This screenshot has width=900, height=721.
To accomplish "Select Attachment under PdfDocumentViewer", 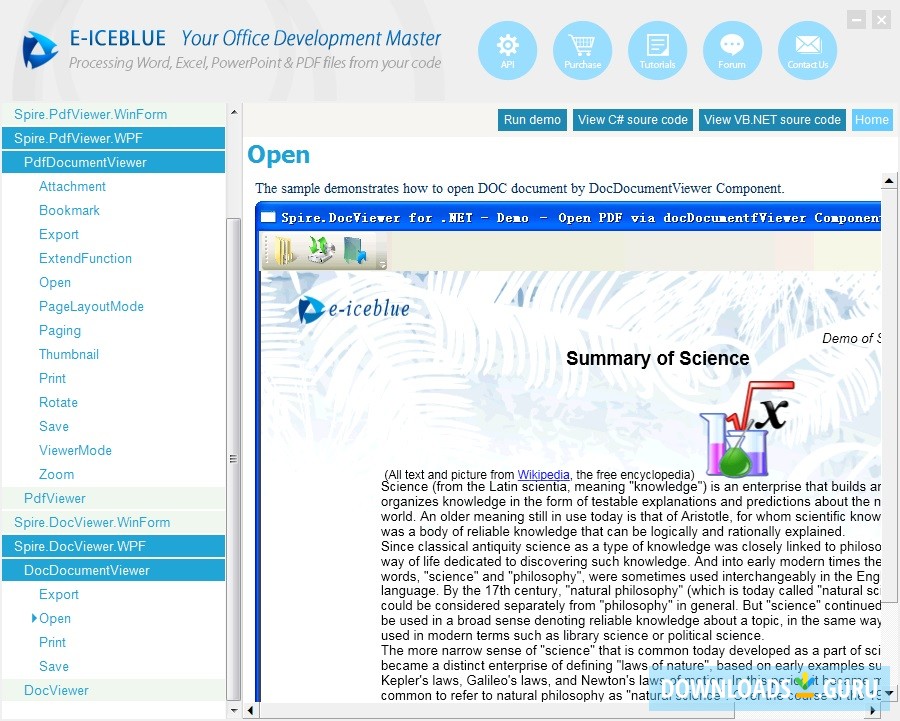I will point(72,187).
